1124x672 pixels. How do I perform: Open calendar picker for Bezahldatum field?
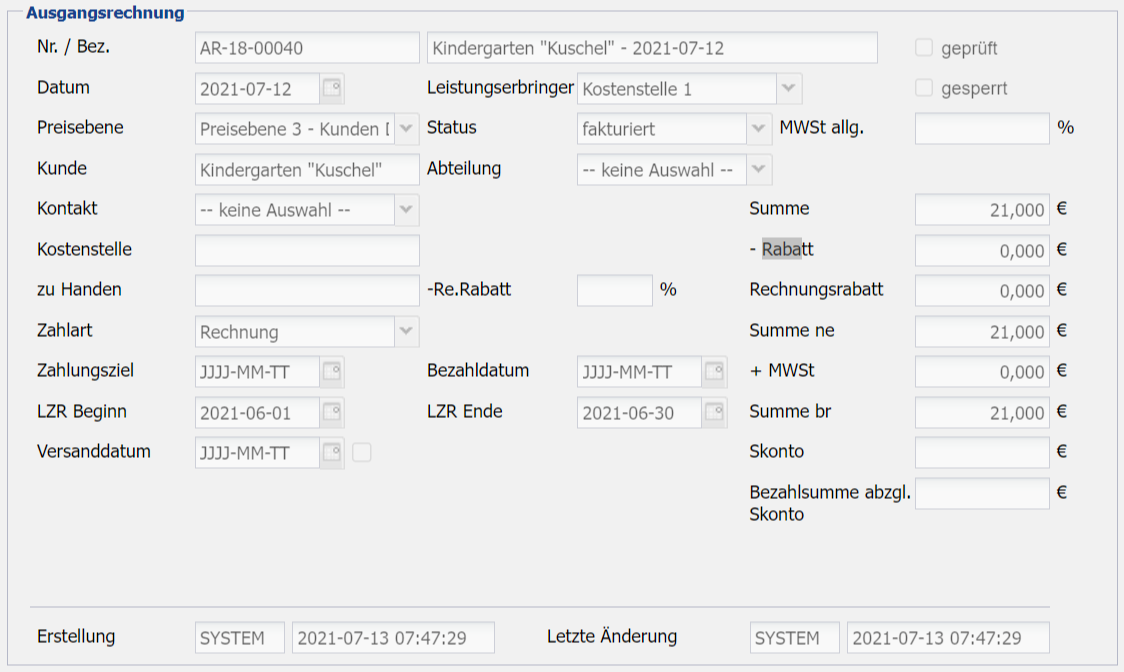[x=714, y=372]
